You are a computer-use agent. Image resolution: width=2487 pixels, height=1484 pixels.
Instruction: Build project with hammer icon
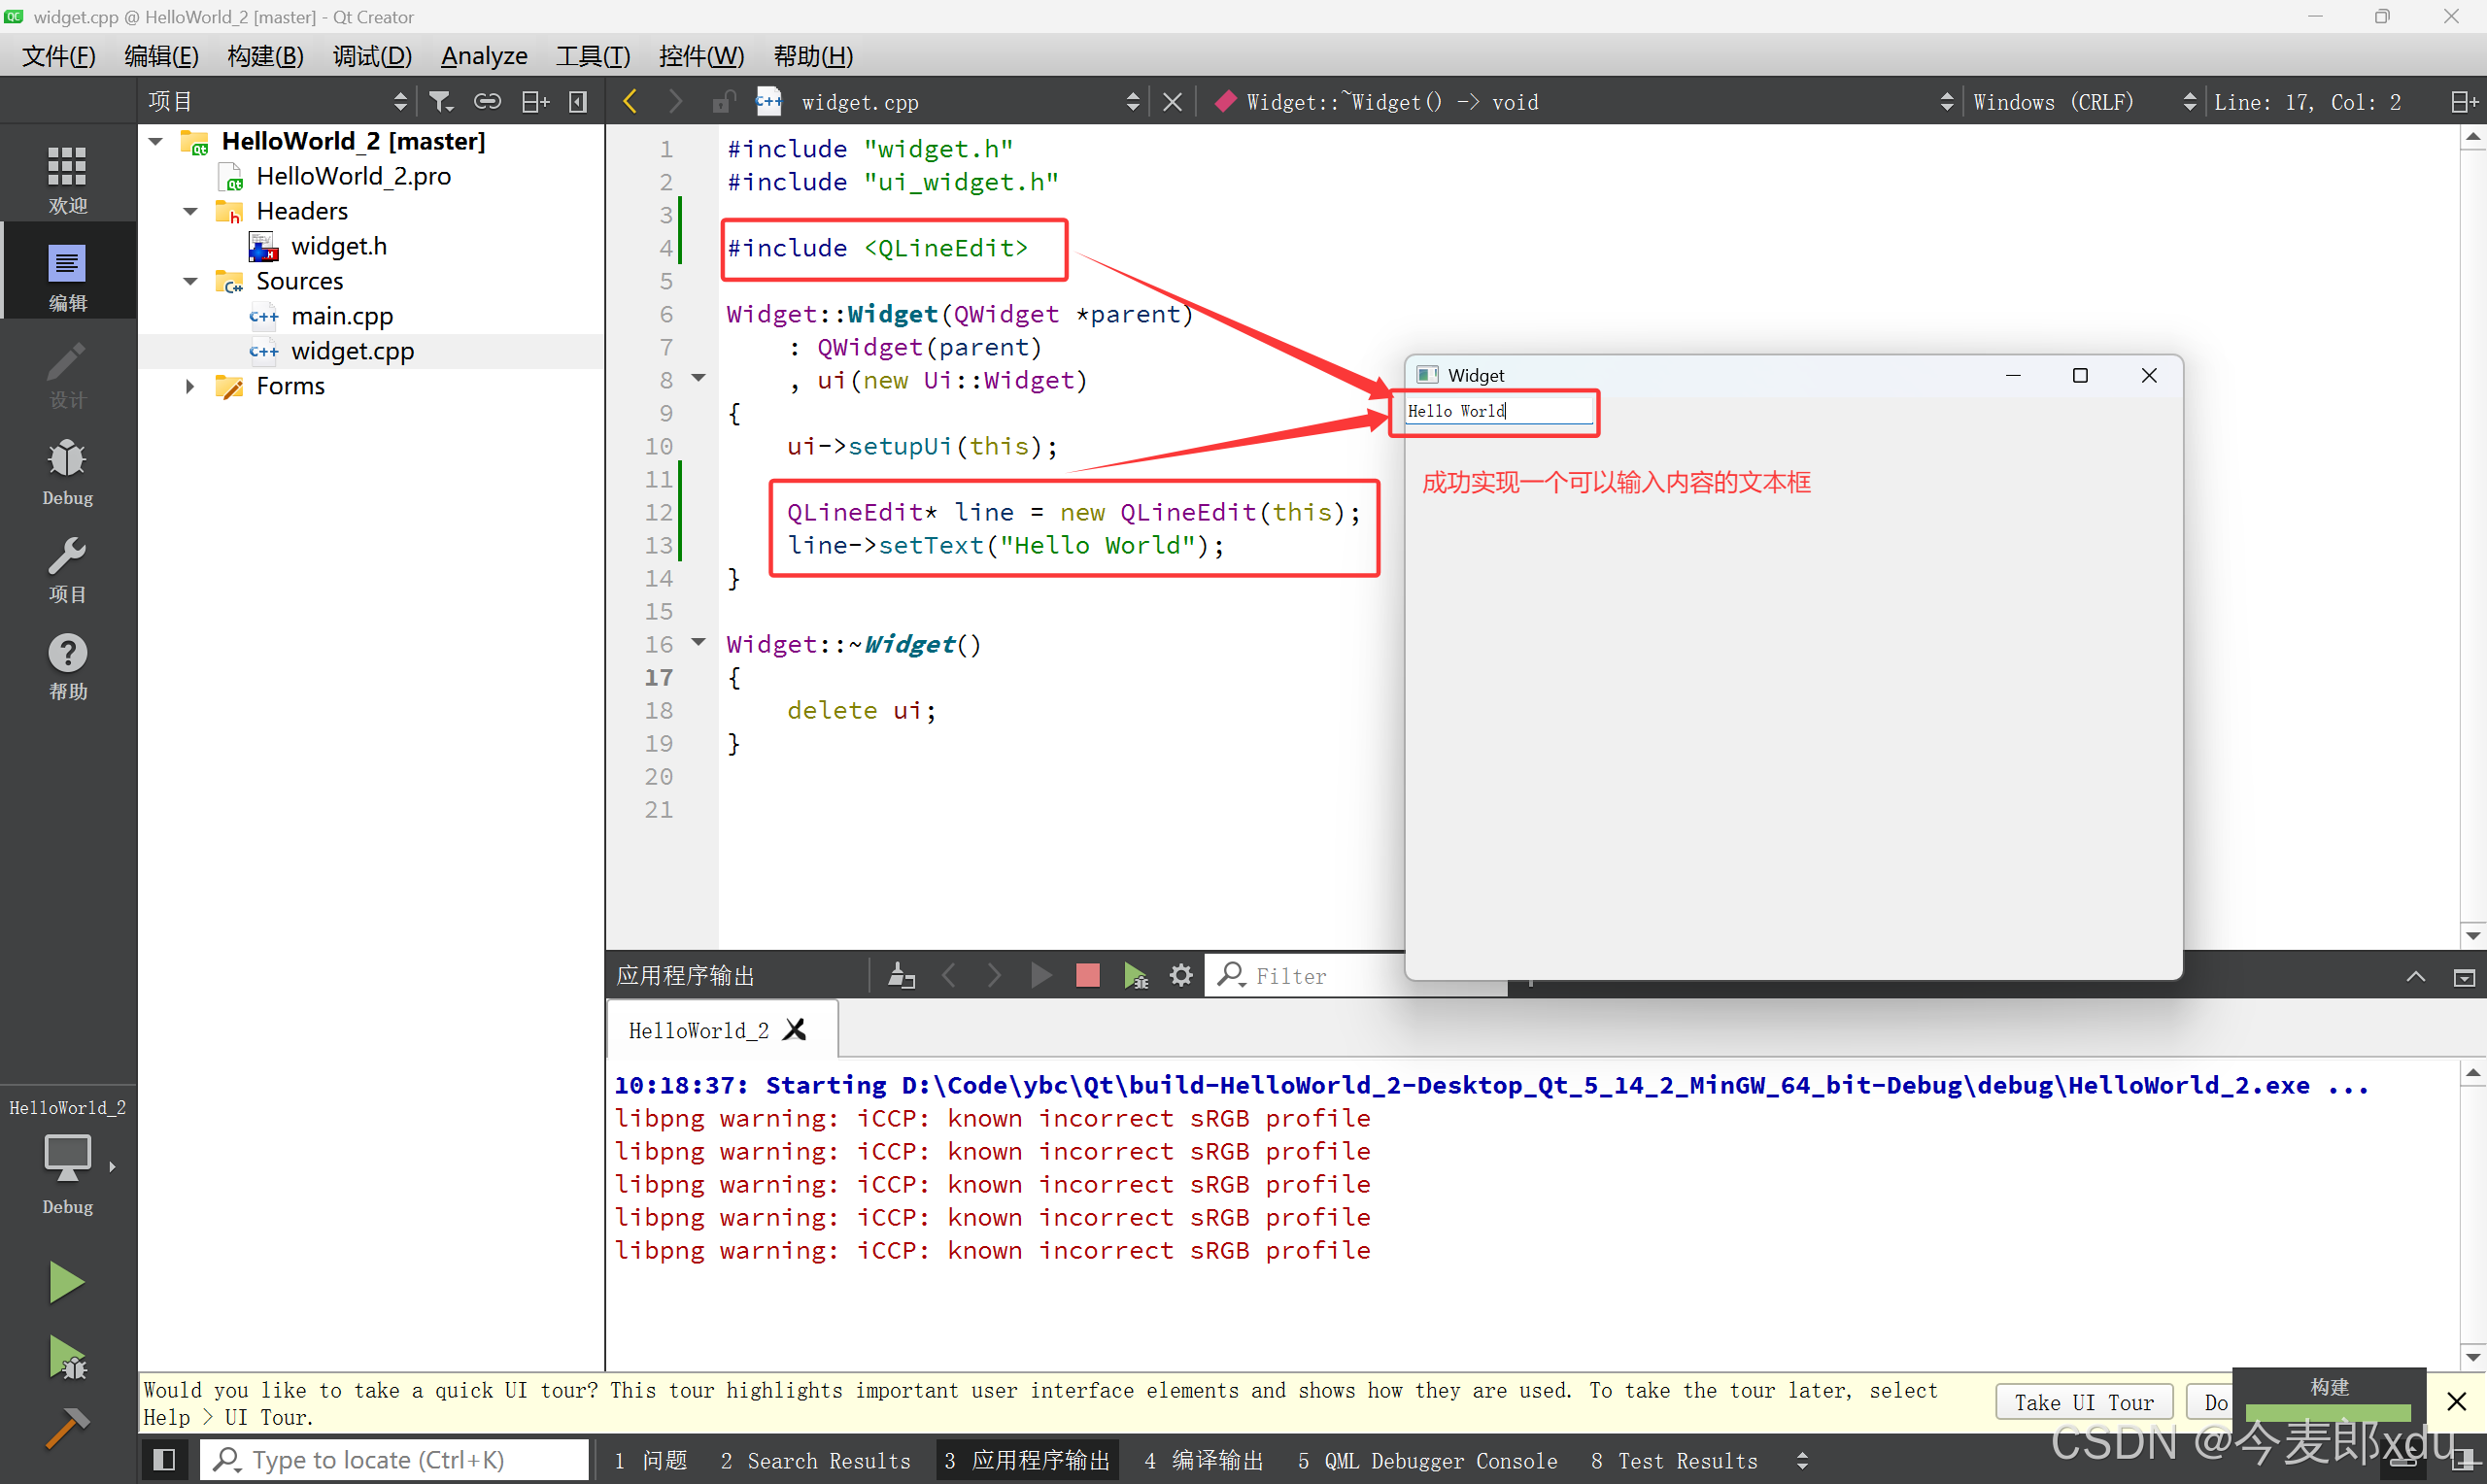click(66, 1428)
